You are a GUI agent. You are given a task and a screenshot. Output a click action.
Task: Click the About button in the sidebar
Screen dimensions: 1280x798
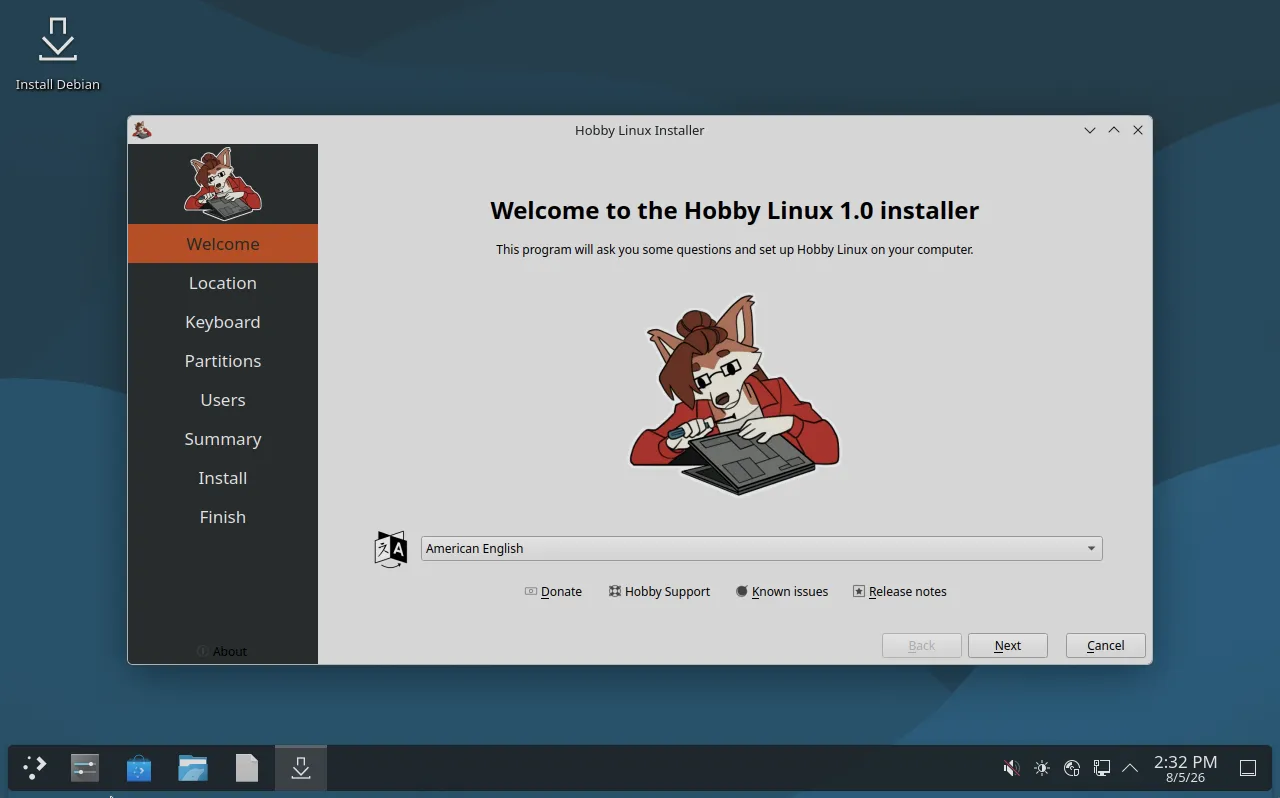point(222,651)
